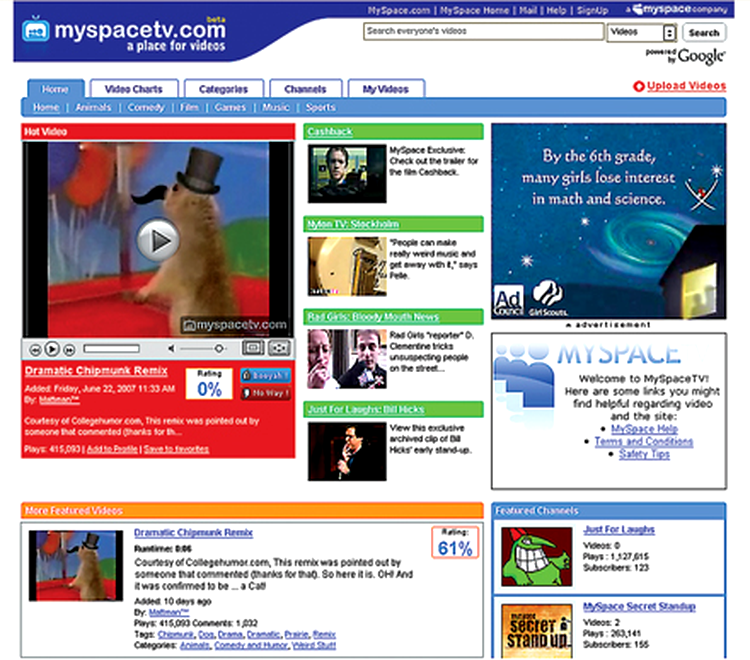Vote No Way! thumbs-down on hot video
The image size is (750, 660).
(x=265, y=393)
